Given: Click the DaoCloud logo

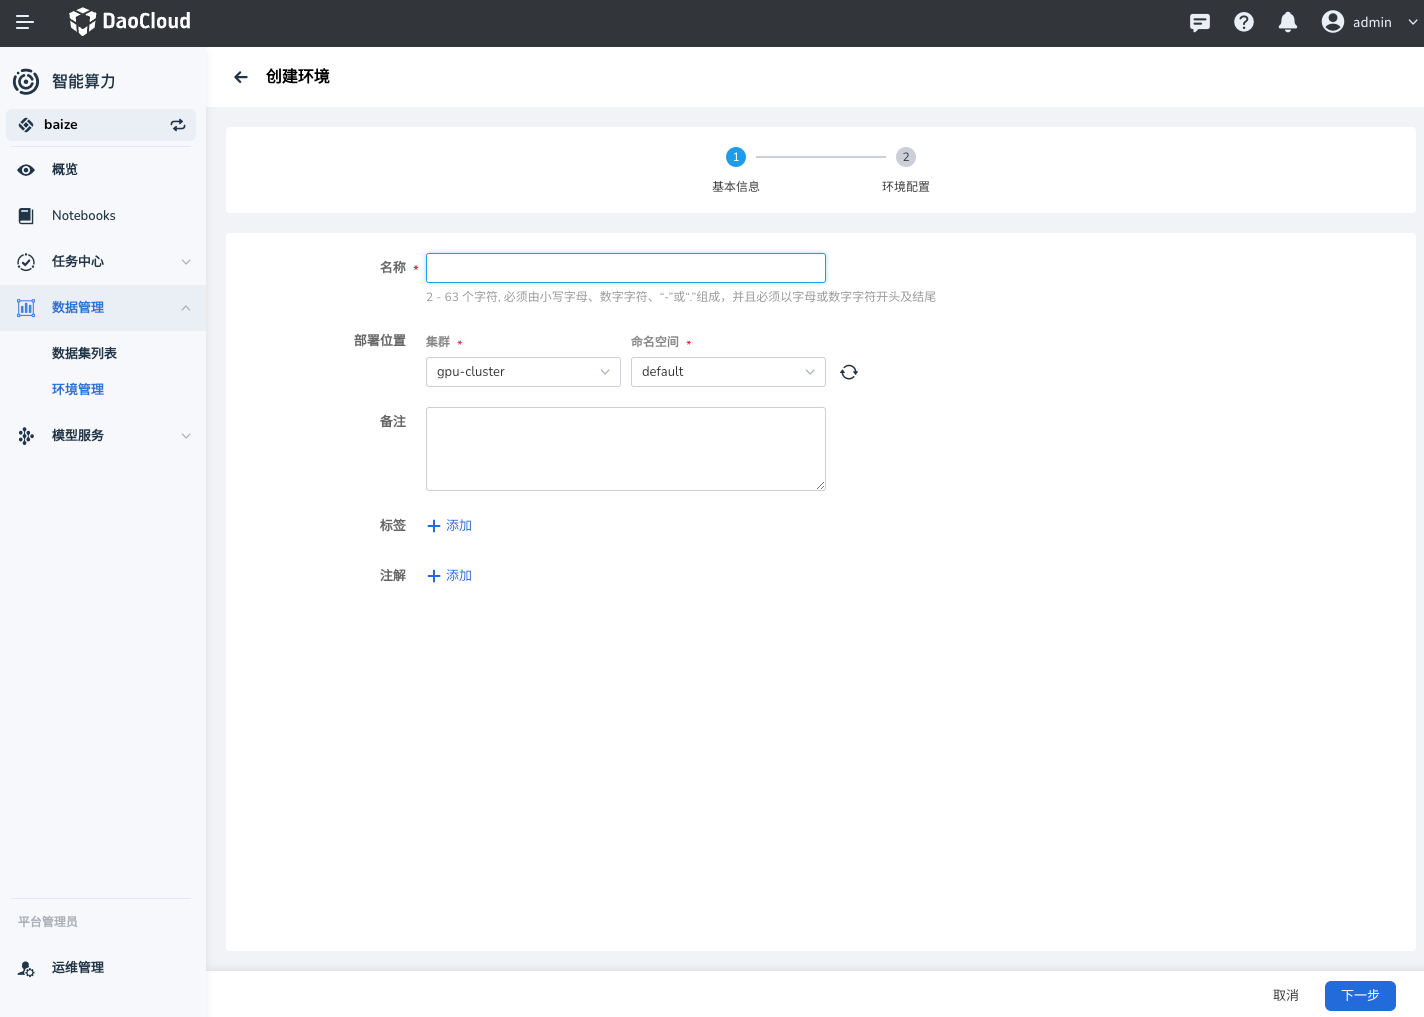Looking at the screenshot, I should click(x=130, y=21).
